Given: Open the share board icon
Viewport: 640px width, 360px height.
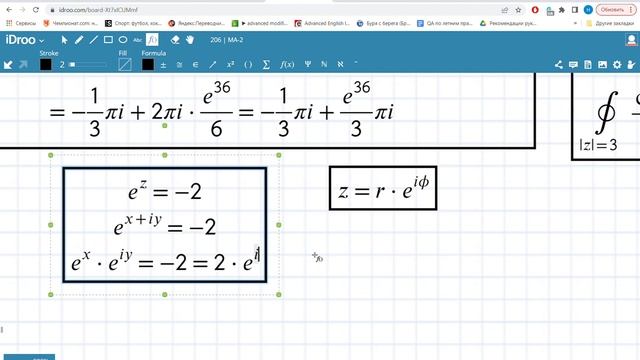Looking at the screenshot, I should (x=558, y=64).
